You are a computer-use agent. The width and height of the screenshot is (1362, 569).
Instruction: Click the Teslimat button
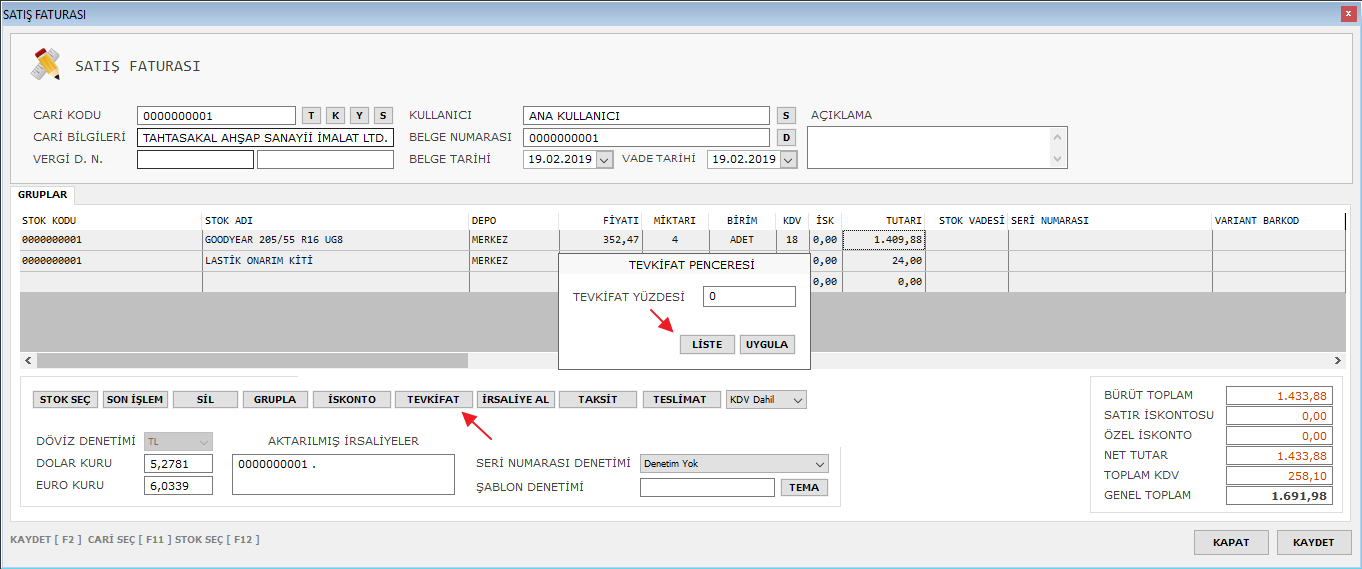681,399
